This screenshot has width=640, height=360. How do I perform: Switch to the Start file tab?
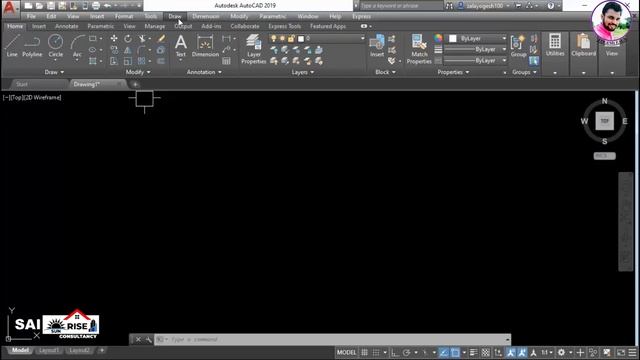(22, 84)
